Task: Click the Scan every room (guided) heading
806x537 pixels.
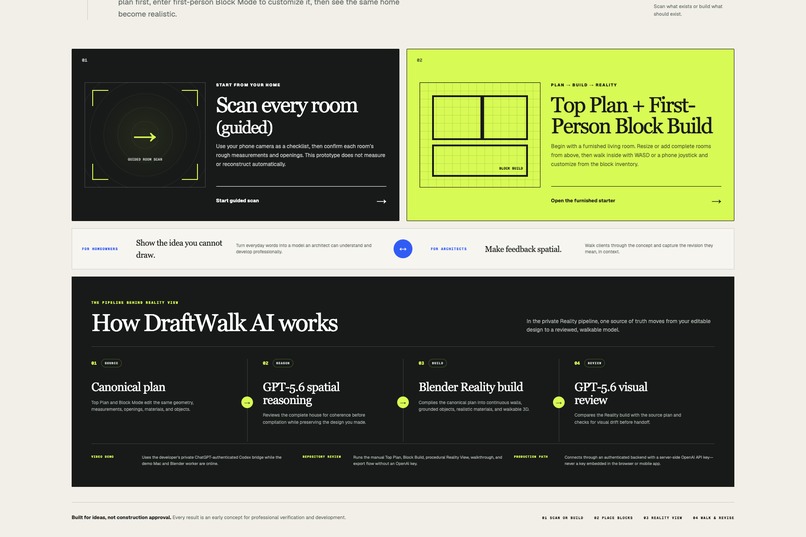Action: click(x=287, y=116)
